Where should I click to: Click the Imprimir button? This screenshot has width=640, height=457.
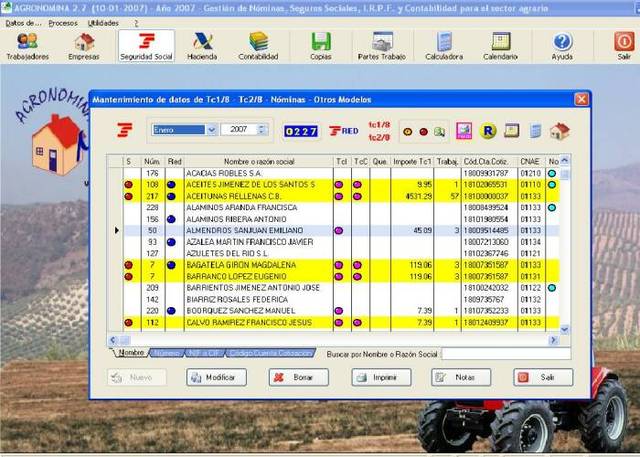point(381,377)
